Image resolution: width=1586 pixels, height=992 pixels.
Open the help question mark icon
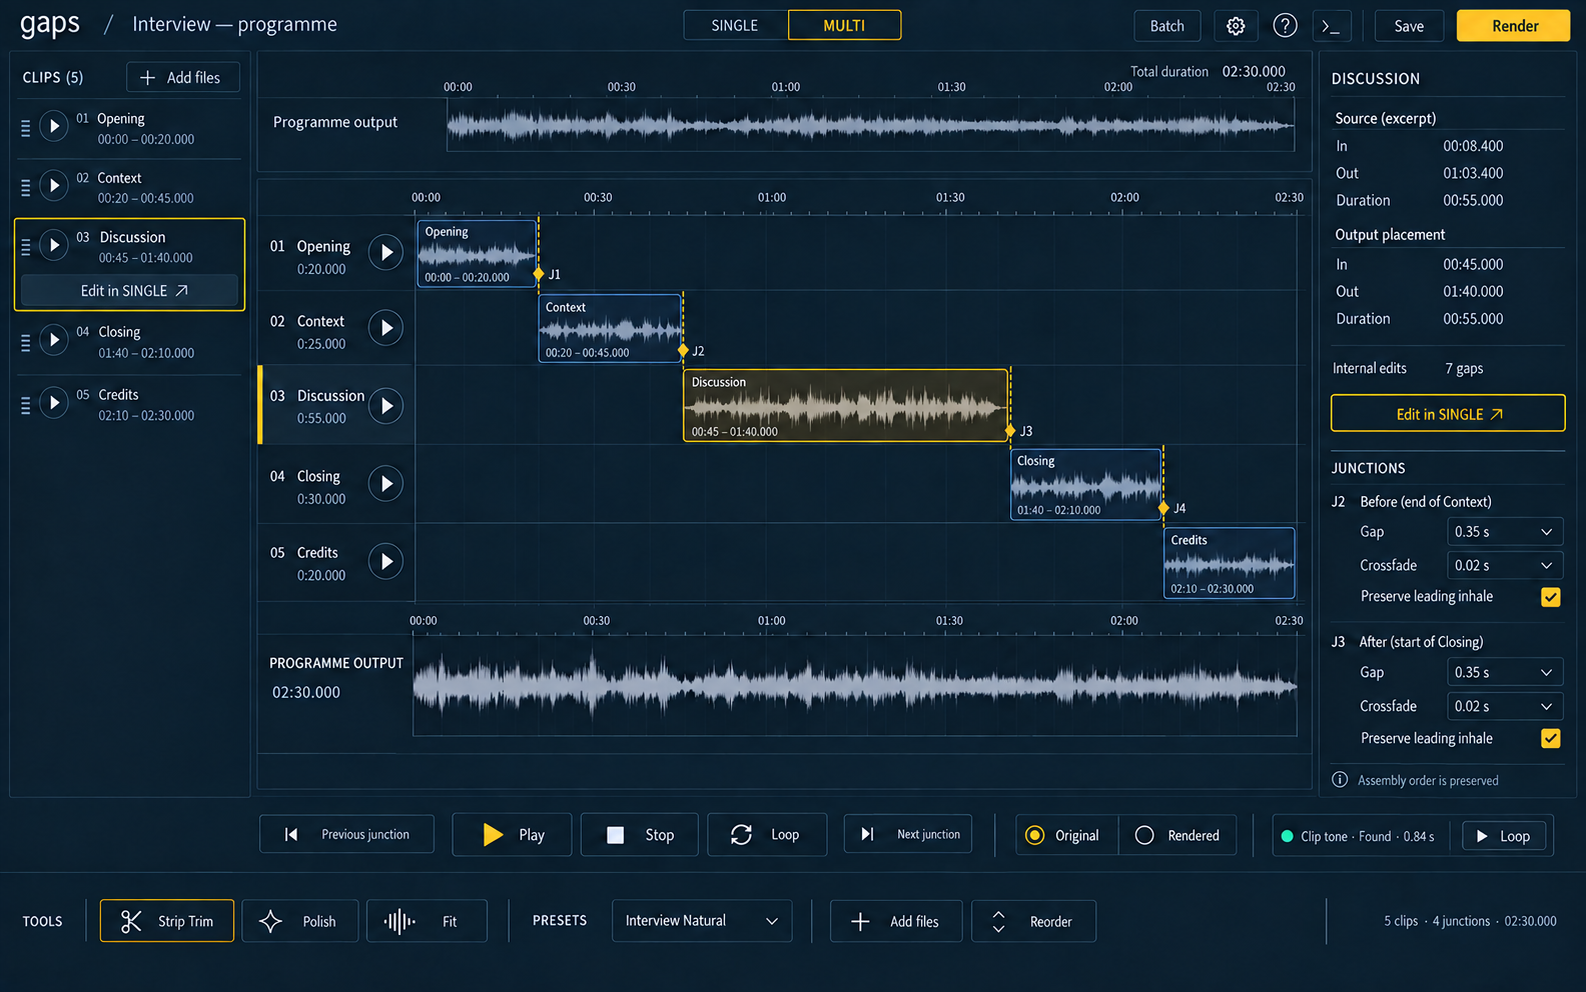click(1285, 26)
